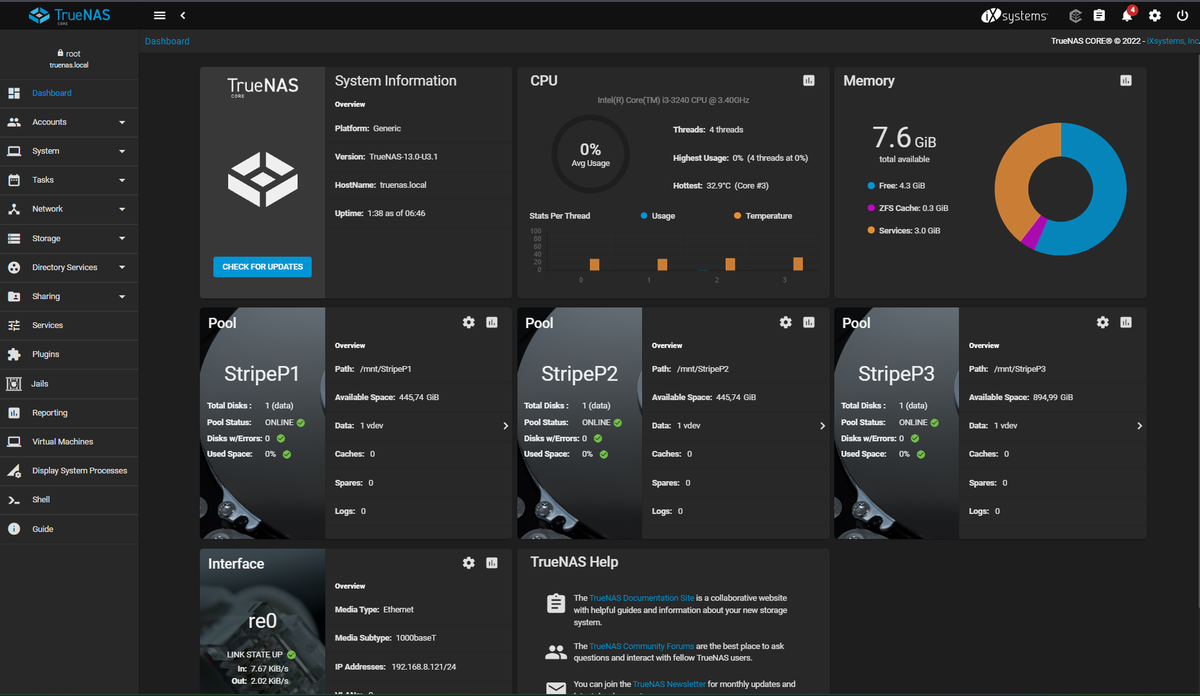The width and height of the screenshot is (1200, 696).
Task: Click the Shell prompt icon
Action: point(14,499)
